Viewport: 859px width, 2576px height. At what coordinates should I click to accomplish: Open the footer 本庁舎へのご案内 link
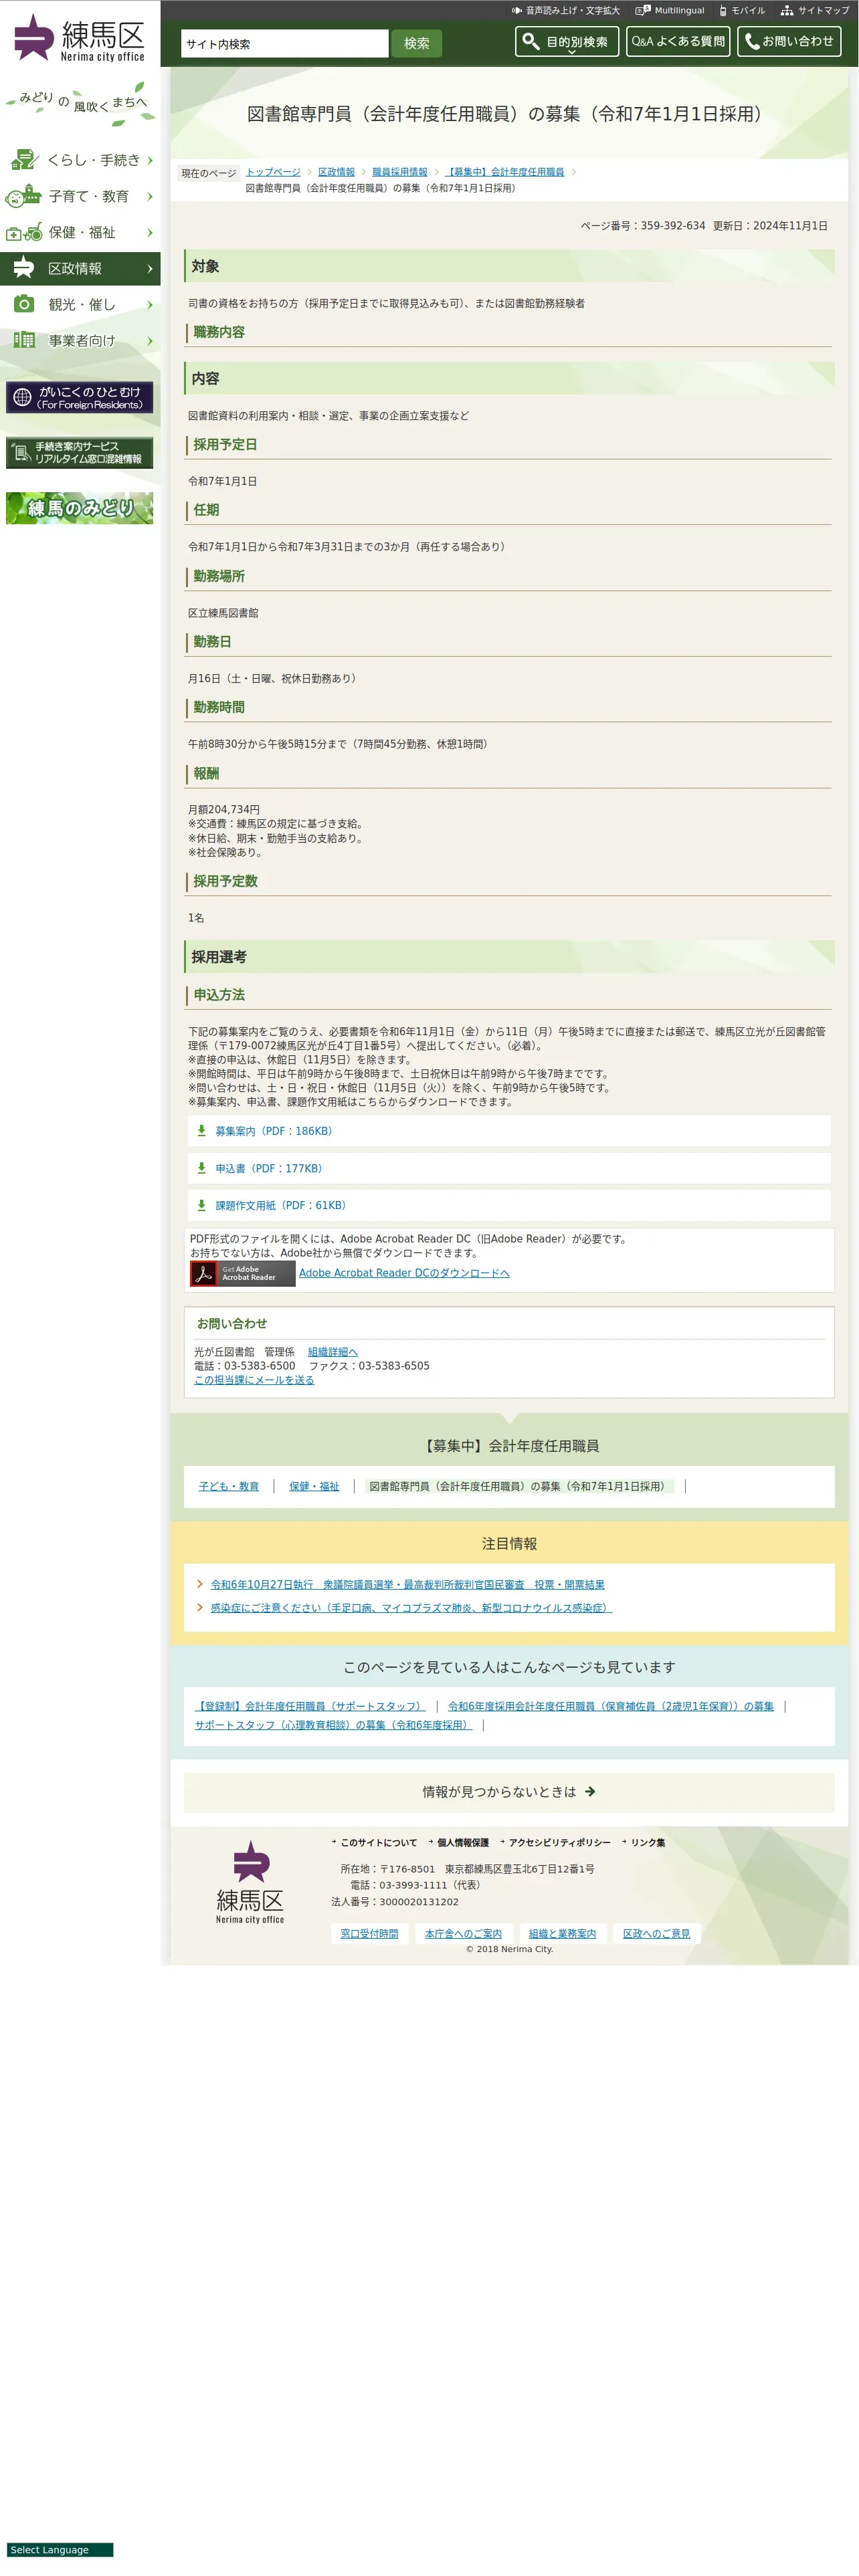click(463, 1933)
